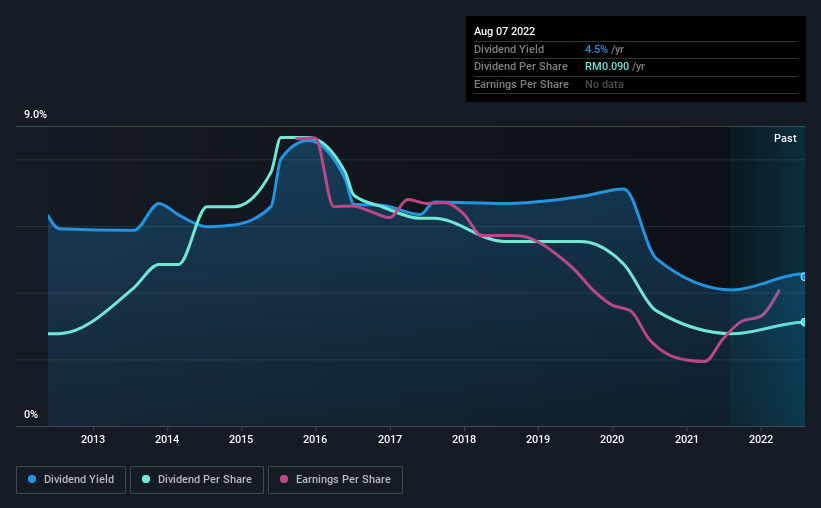The height and width of the screenshot is (508, 821).
Task: Toggle the Dividend Yield legend series
Action: pos(71,480)
